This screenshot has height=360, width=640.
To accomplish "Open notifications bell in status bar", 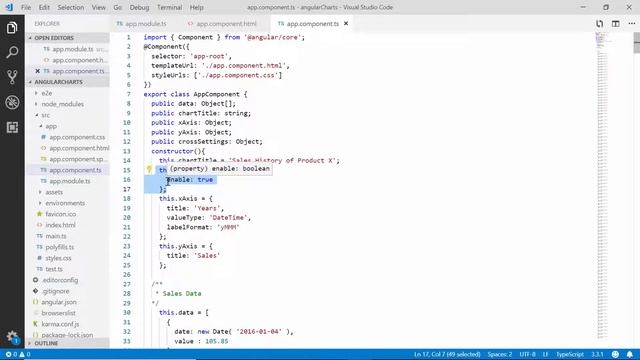I will tap(630, 354).
